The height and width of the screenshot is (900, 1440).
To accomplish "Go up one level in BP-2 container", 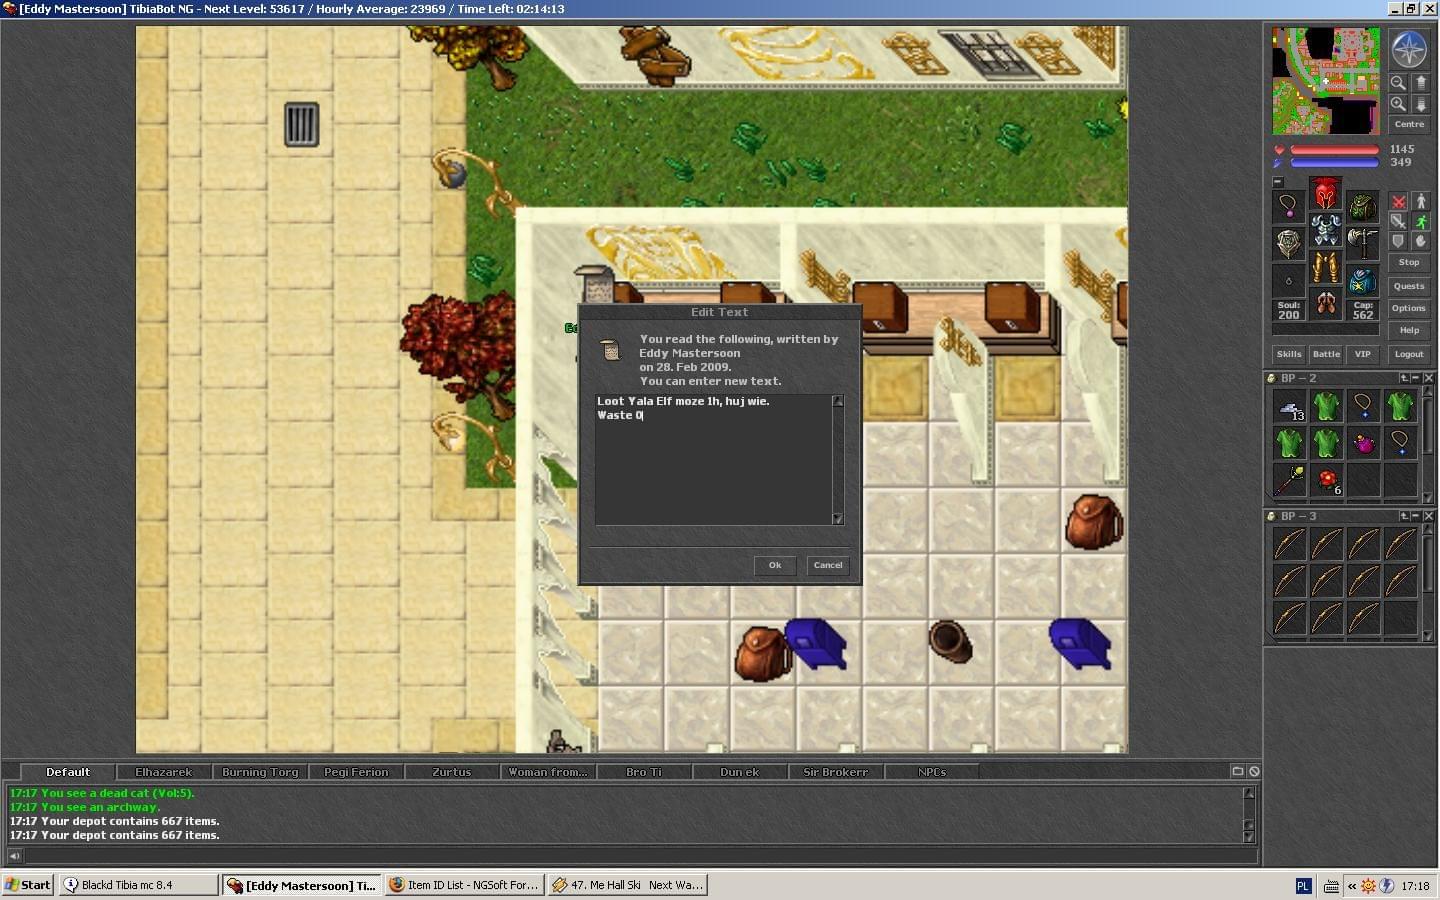I will (x=1405, y=378).
